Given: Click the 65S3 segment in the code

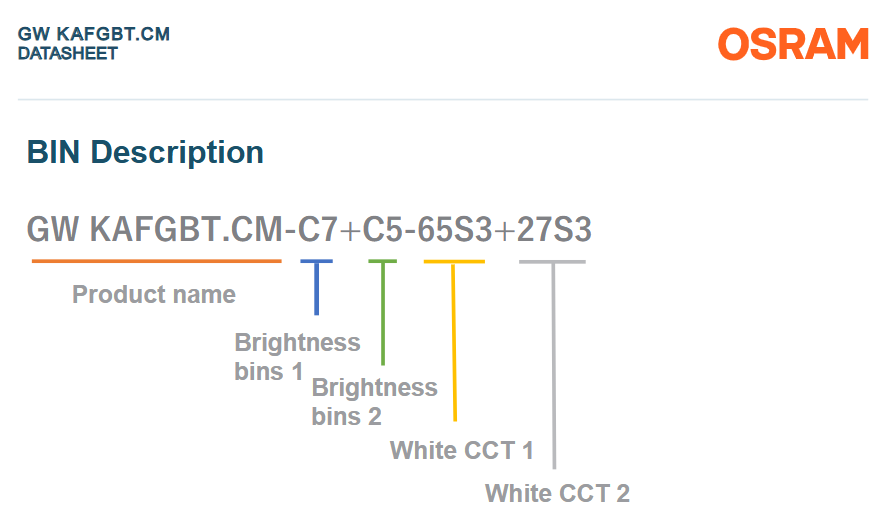Looking at the screenshot, I should pyautogui.click(x=455, y=229).
